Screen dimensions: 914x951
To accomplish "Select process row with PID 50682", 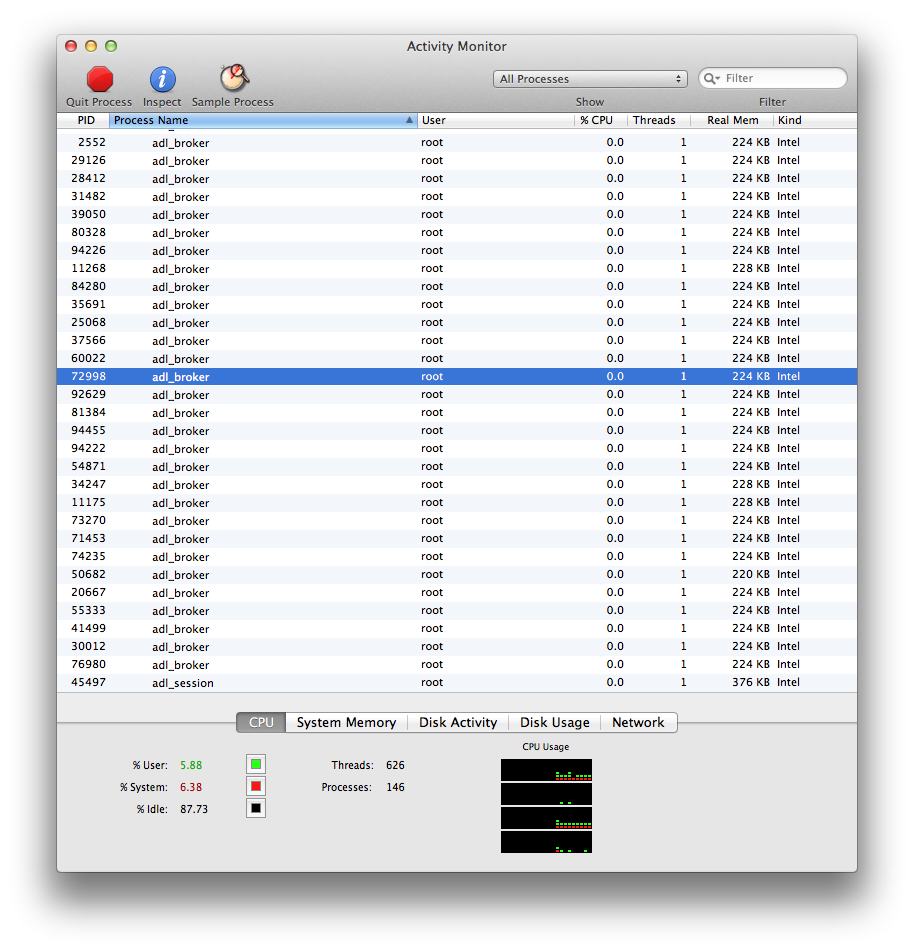I will point(457,574).
